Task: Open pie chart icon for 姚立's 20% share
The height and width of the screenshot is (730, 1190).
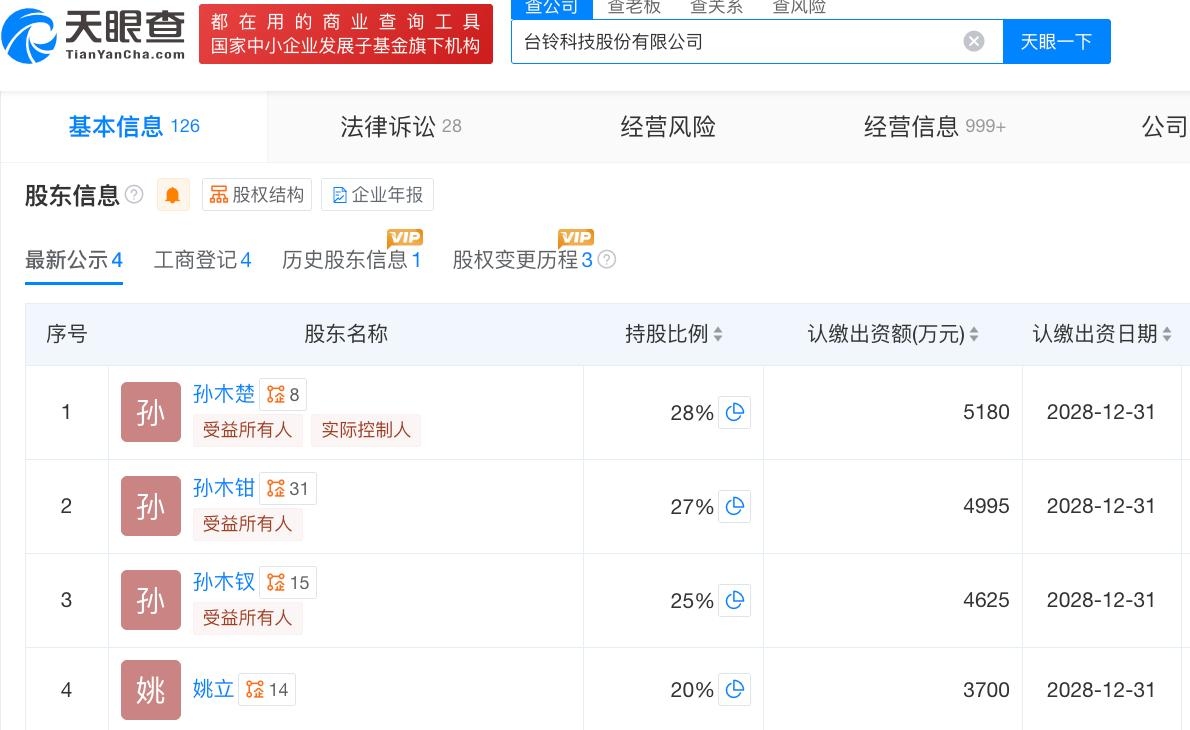Action: (x=735, y=689)
